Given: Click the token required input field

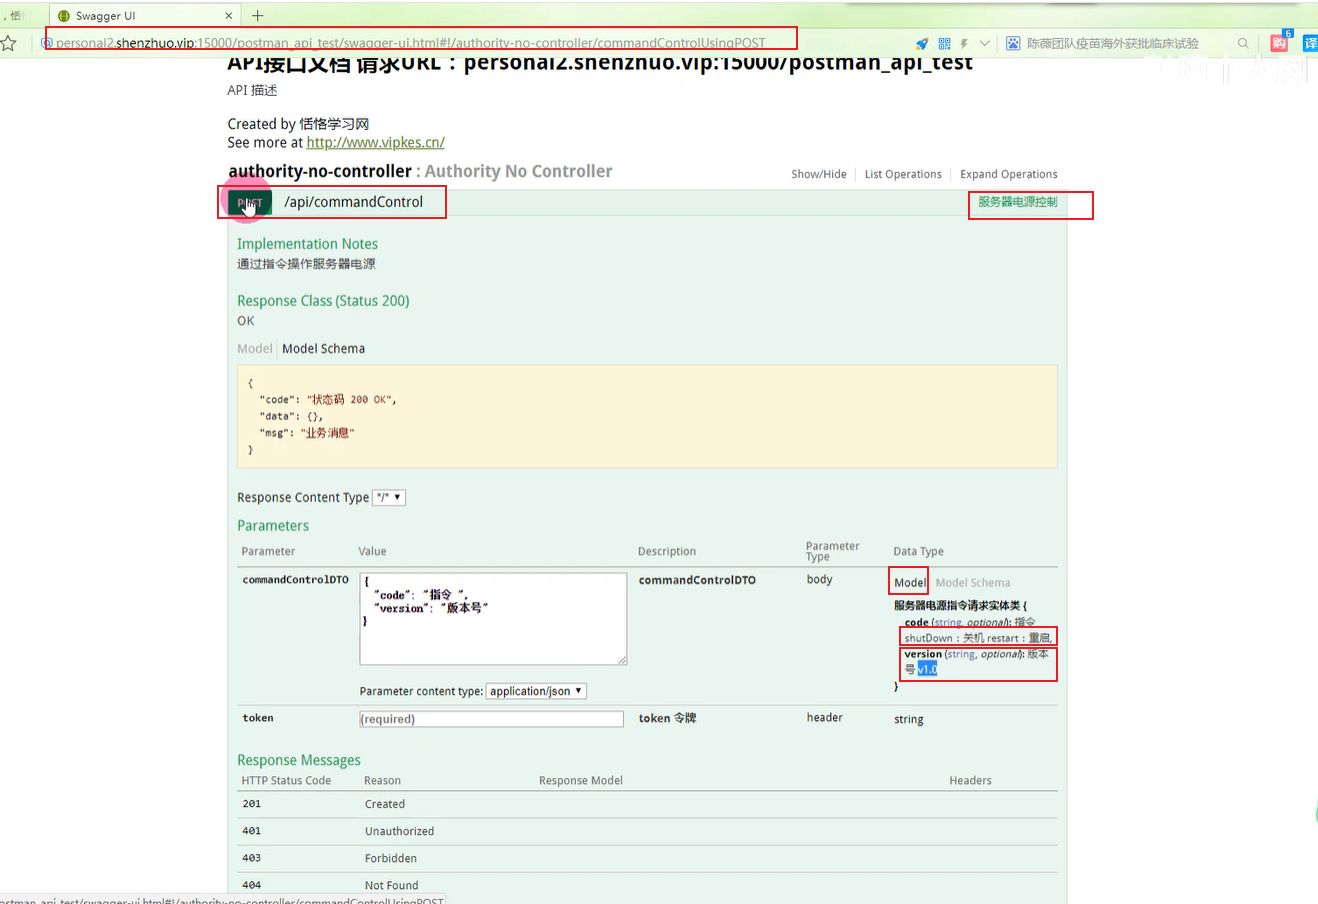Looking at the screenshot, I should (x=491, y=719).
